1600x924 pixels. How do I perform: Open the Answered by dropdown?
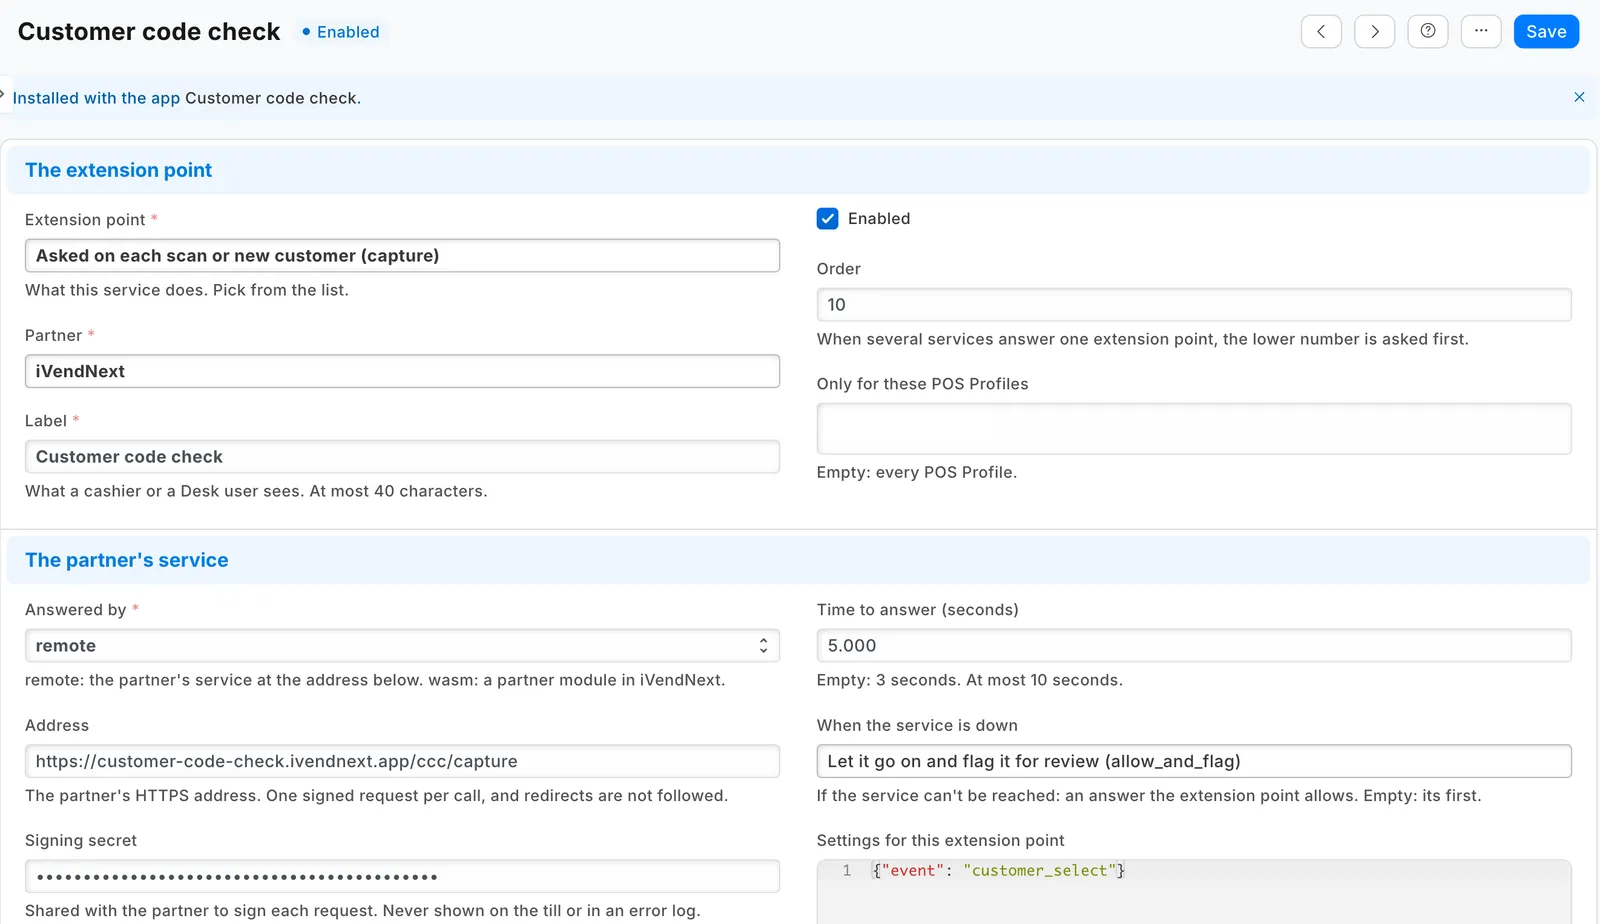click(402, 646)
